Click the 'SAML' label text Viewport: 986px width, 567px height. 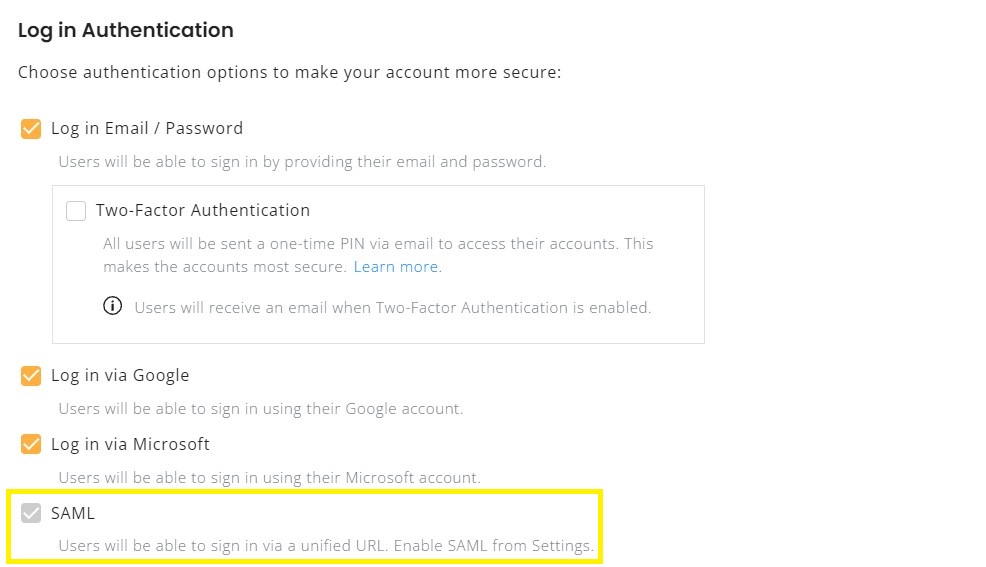(72, 513)
